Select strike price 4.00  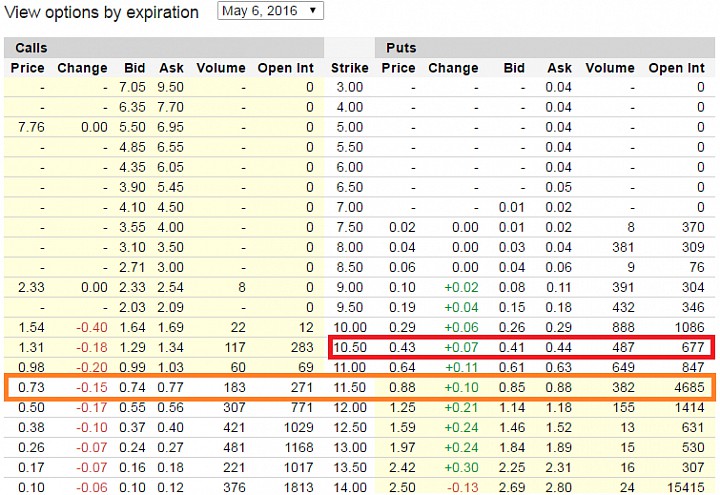pyautogui.click(x=349, y=107)
